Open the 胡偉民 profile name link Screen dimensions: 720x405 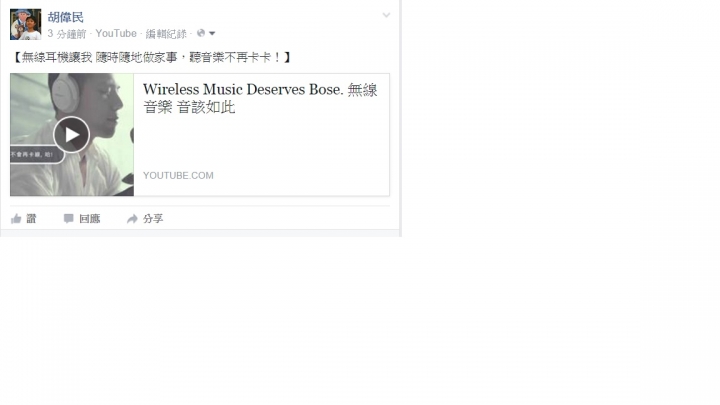(x=66, y=17)
